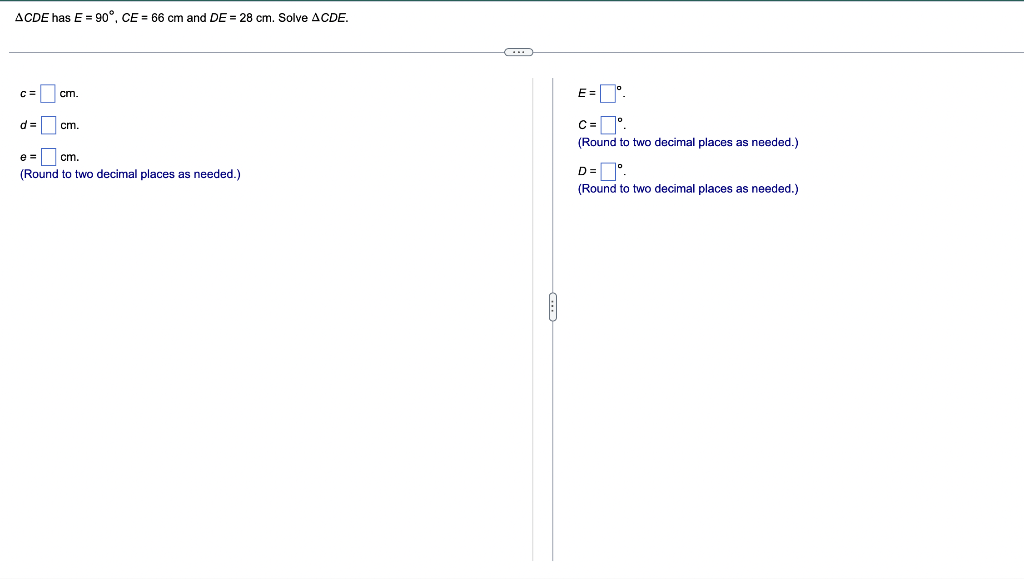Image resolution: width=1024 pixels, height=579 pixels.
Task: Click the answer box for angle C
Action: (608, 124)
